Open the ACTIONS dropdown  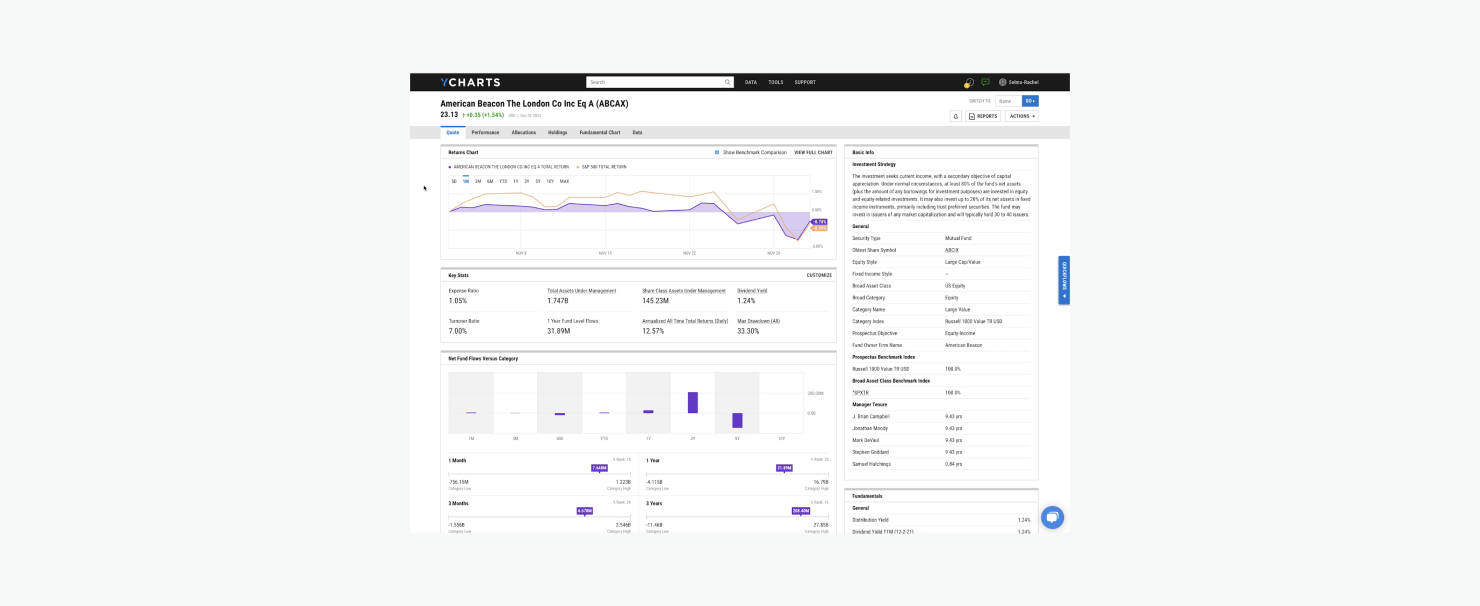1021,116
